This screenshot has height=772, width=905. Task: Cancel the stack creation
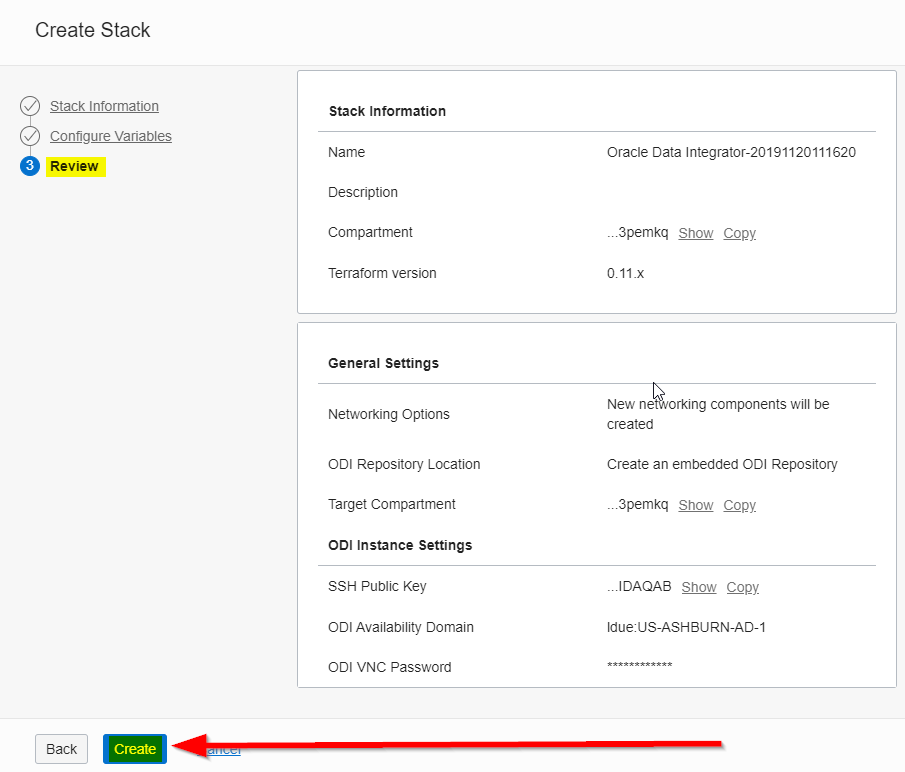[x=225, y=749]
